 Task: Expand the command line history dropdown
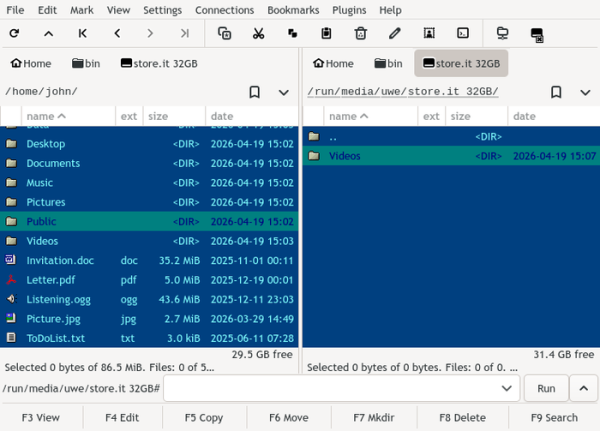(507, 389)
